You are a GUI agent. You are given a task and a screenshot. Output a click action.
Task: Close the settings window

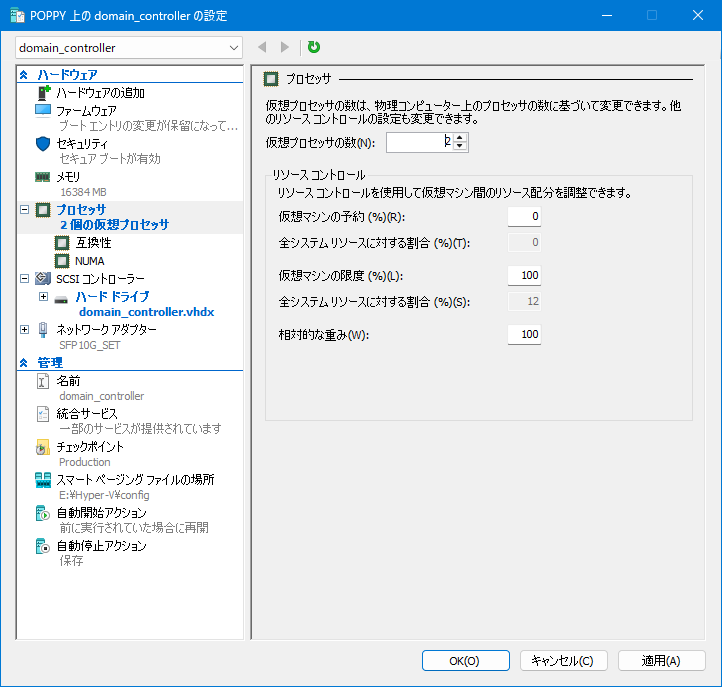(698, 15)
